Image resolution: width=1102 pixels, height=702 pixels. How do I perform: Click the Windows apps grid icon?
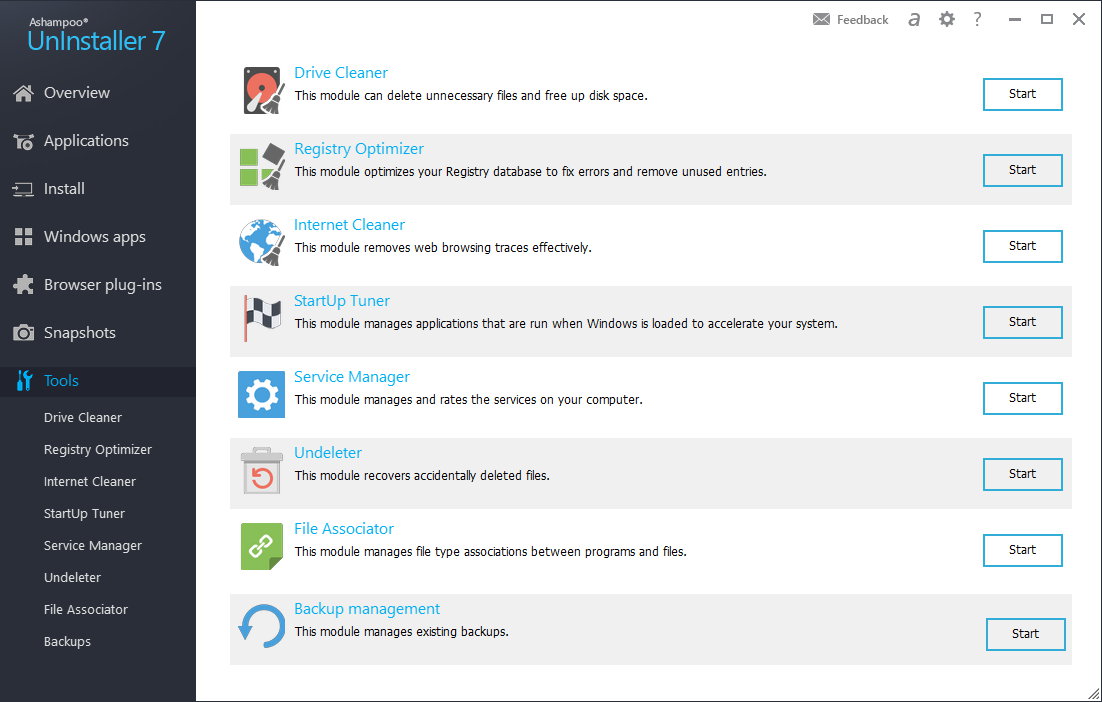click(x=23, y=237)
